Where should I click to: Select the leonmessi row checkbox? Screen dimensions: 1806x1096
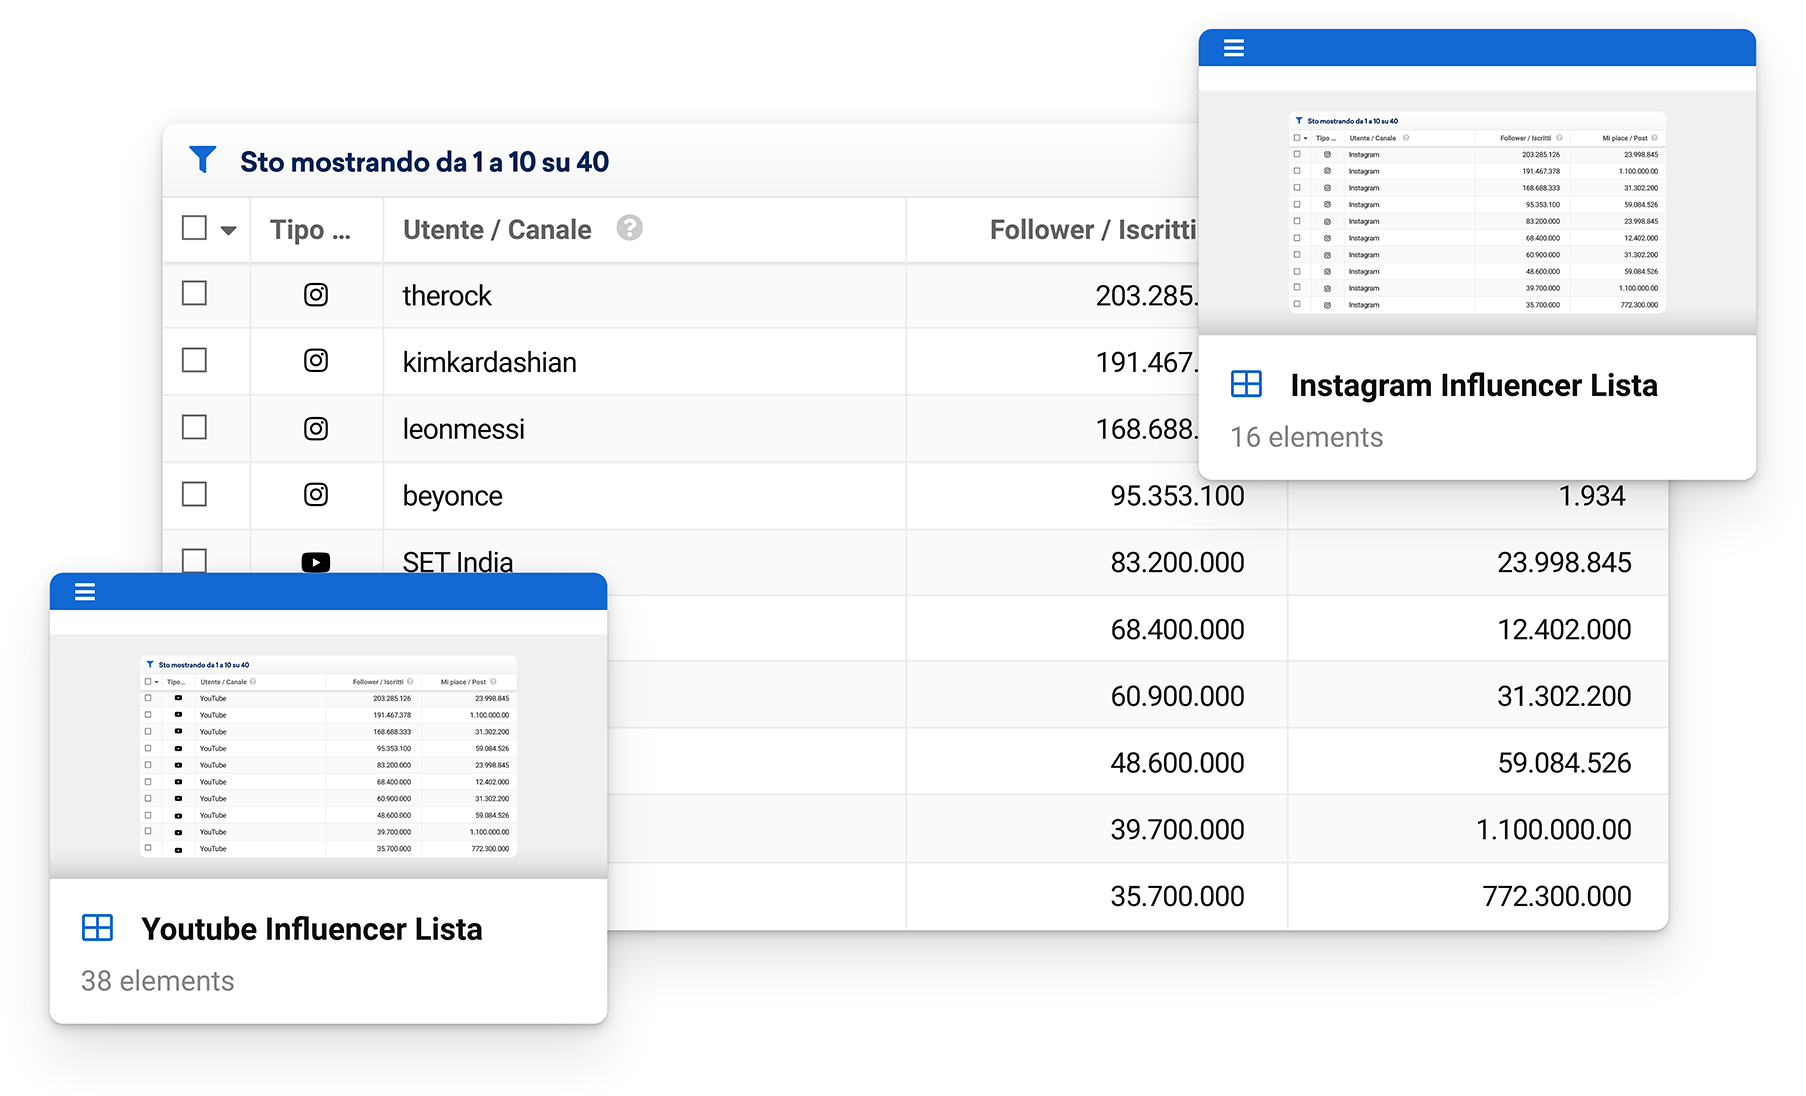(195, 428)
